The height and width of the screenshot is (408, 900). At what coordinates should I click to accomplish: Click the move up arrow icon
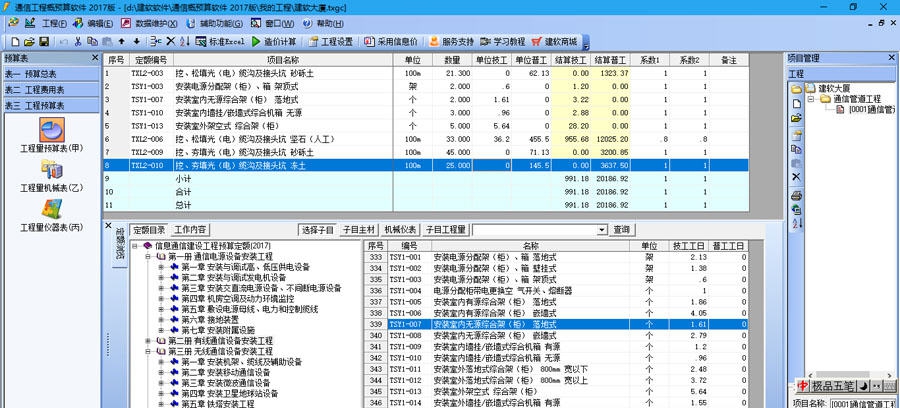122,41
